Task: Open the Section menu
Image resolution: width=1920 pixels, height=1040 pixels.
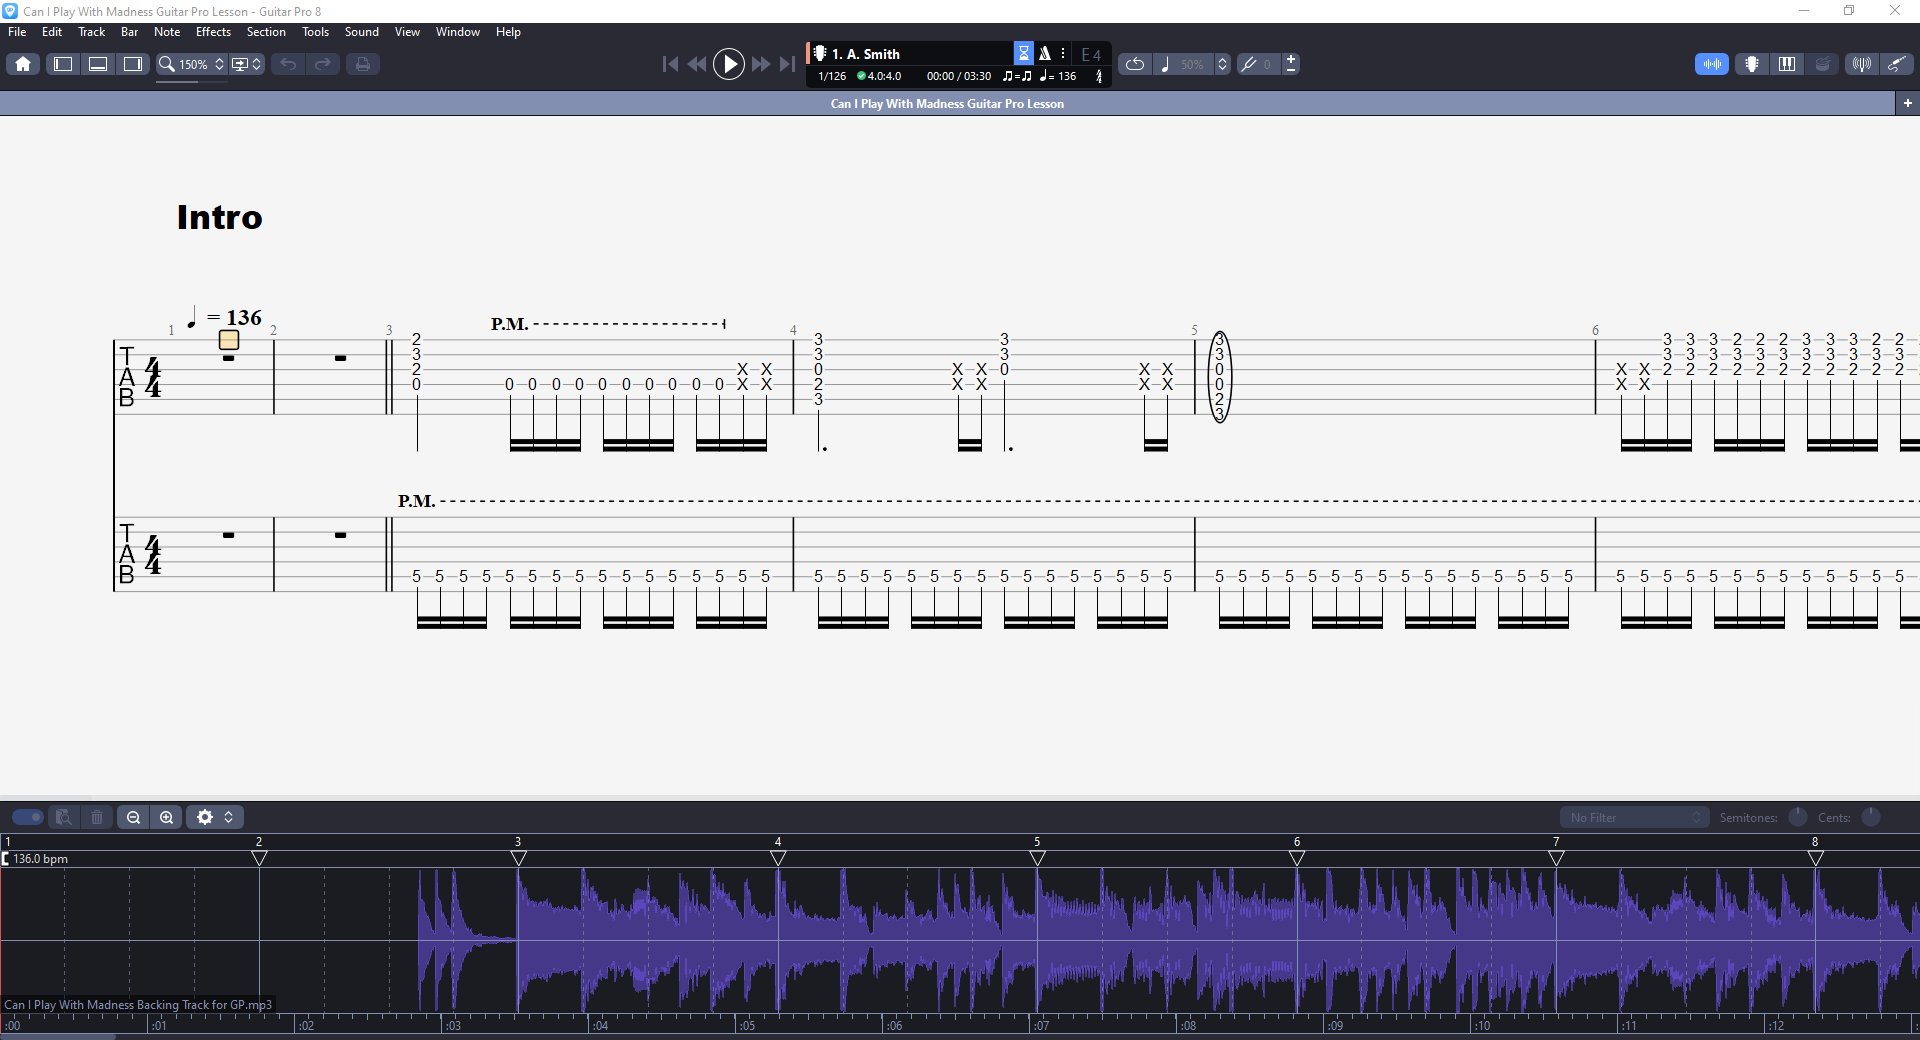Action: (266, 32)
